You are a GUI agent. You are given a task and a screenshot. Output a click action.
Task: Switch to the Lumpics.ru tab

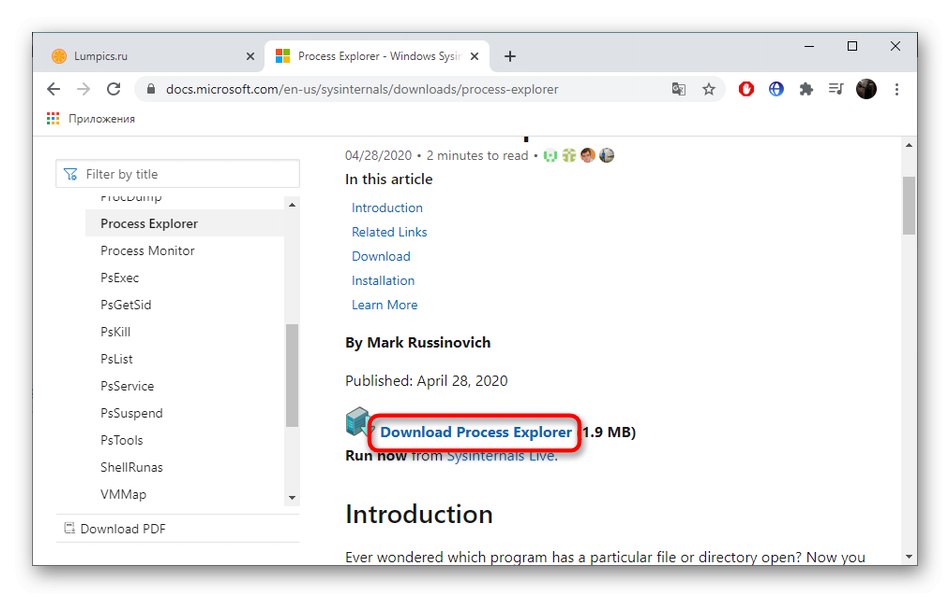pos(150,56)
